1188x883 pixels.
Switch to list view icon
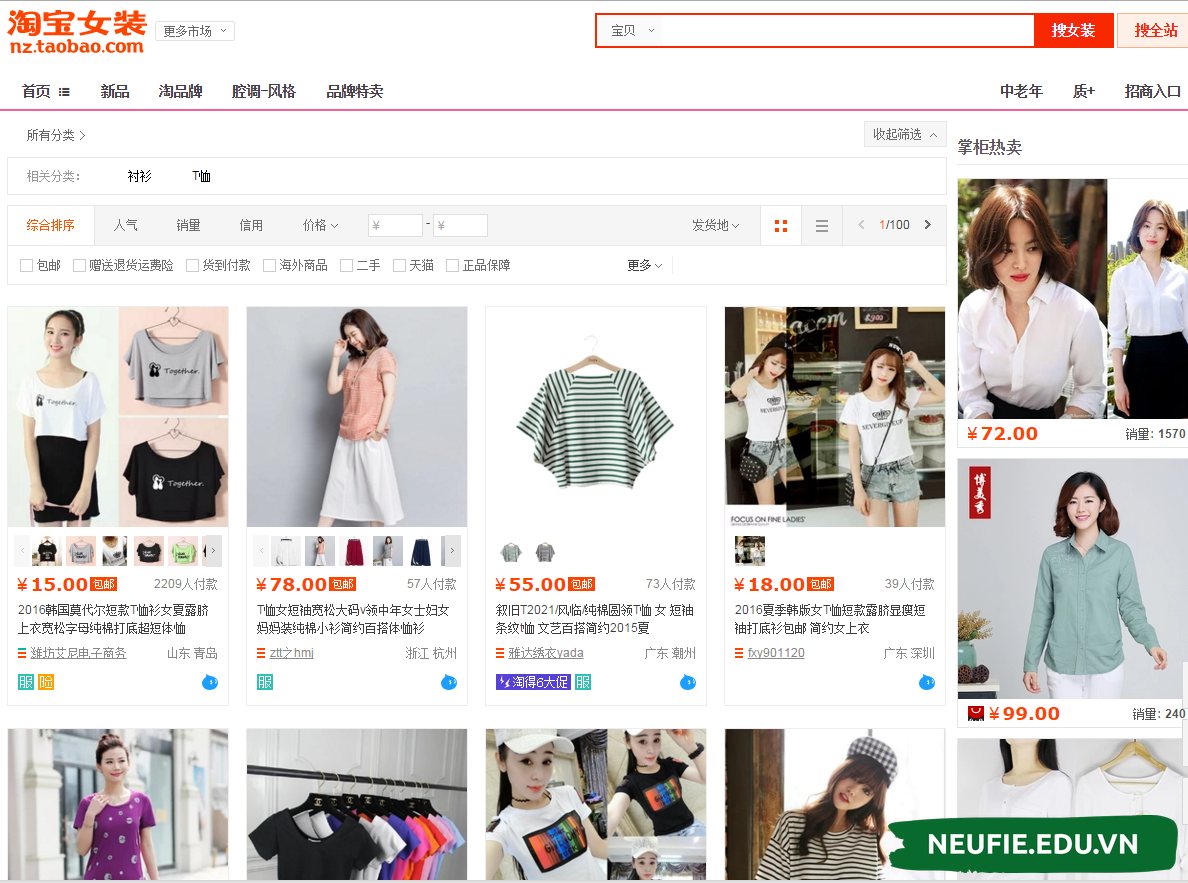[x=821, y=225]
